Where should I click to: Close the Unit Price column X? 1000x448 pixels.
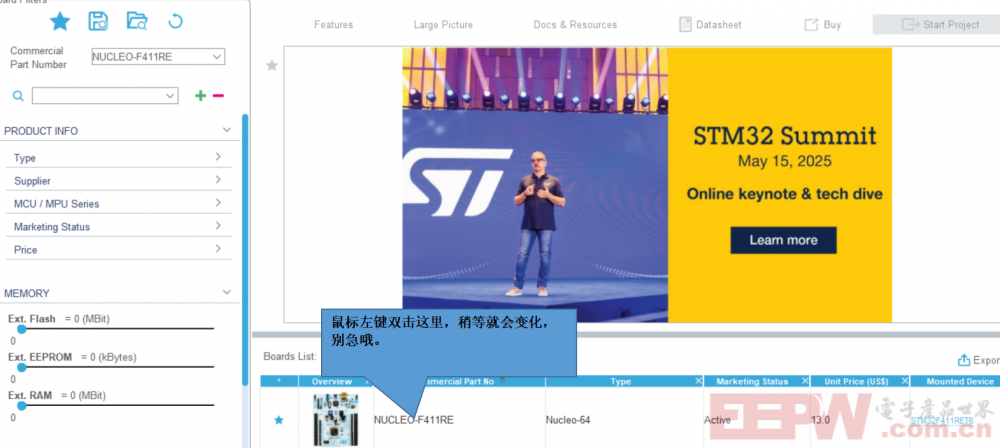(904, 381)
